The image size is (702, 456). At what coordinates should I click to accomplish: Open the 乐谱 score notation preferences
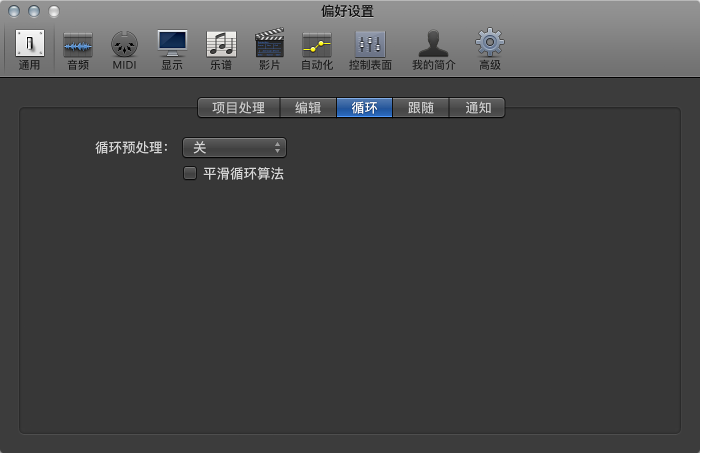221,49
